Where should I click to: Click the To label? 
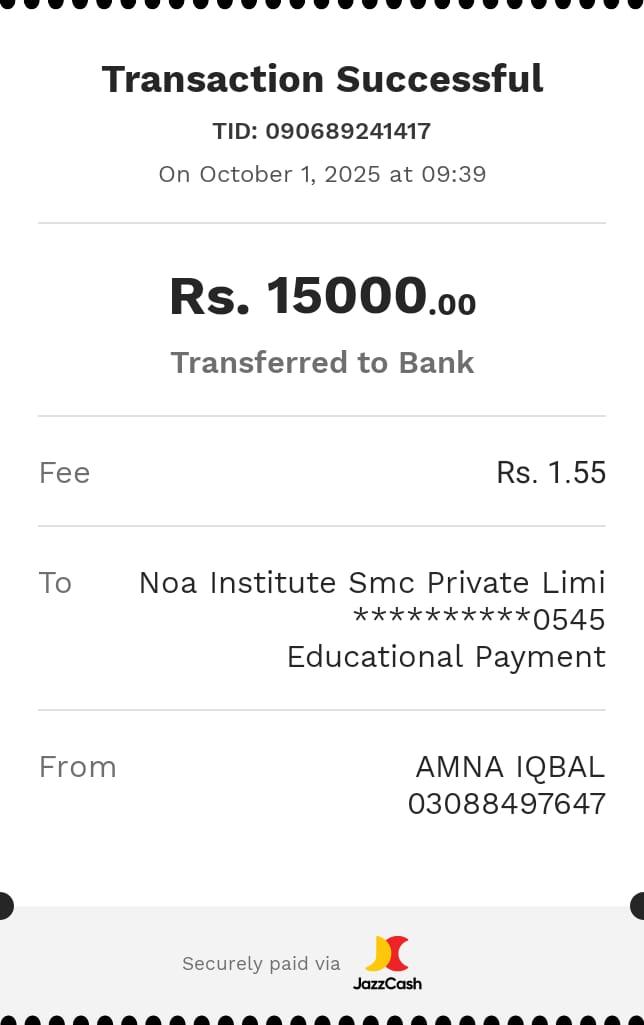click(55, 583)
